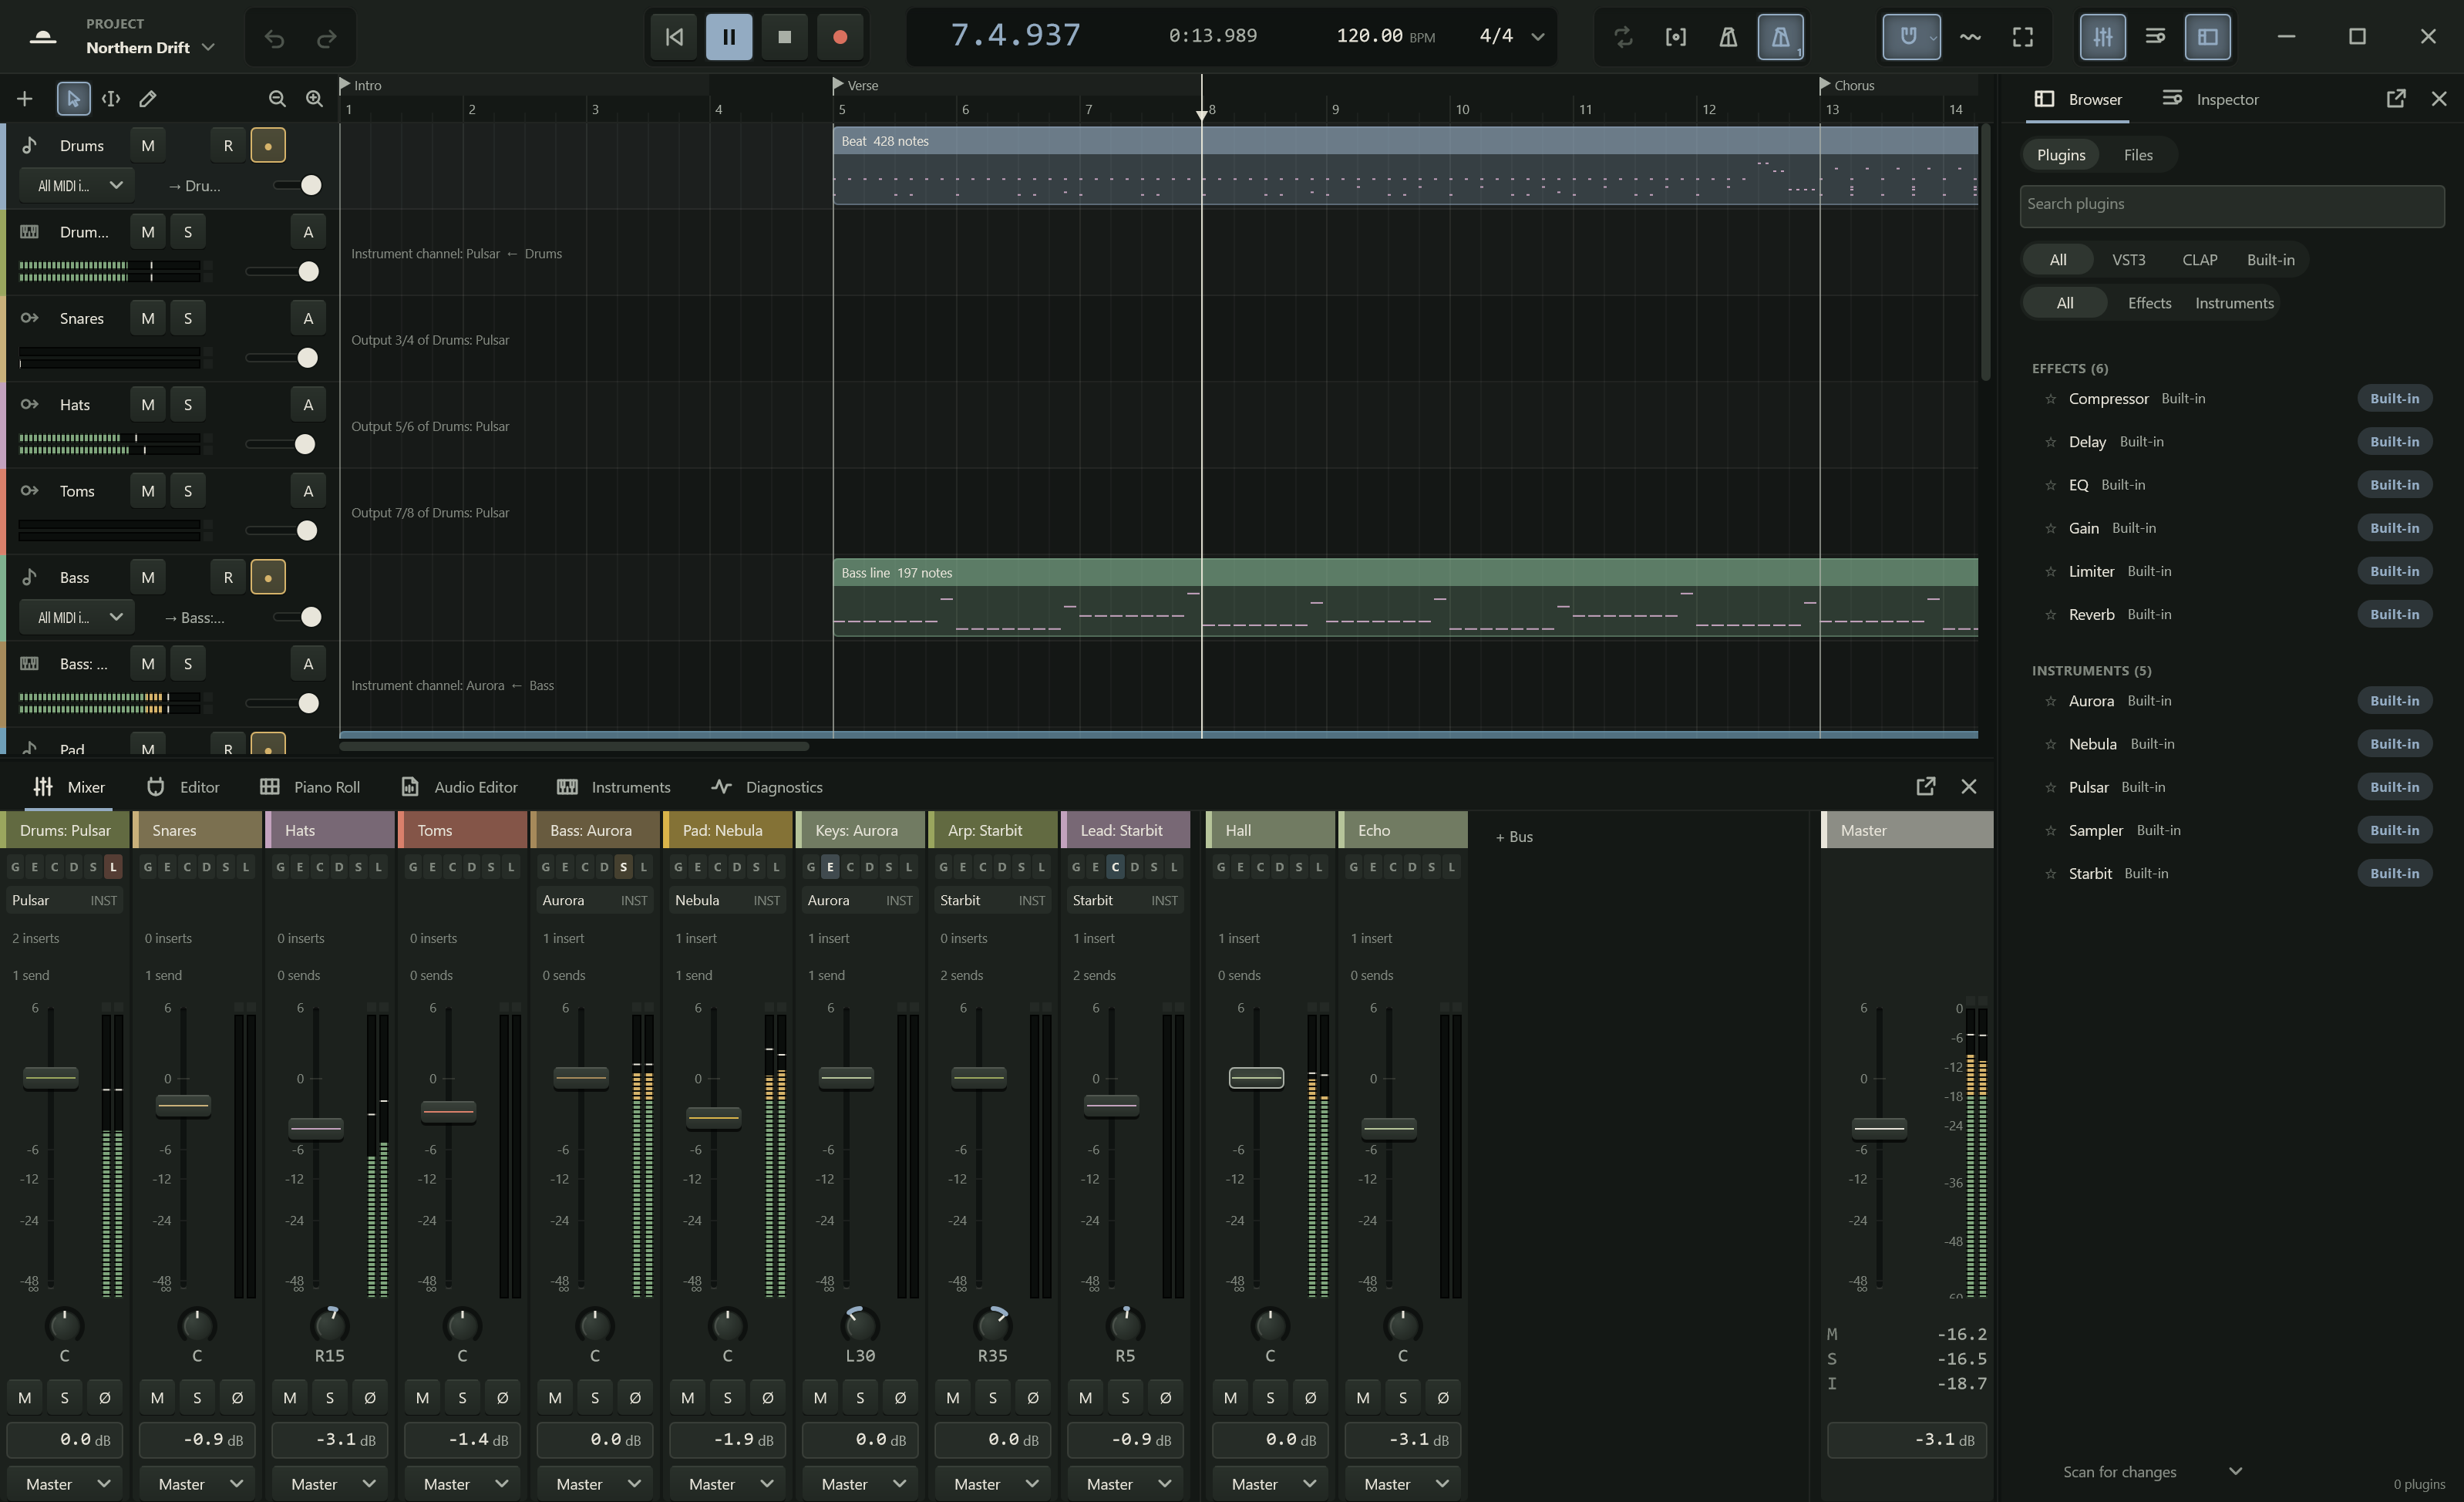Screen dimensions: 2464x1502
Task: Mute the Drums track in track list
Action: click(148, 145)
